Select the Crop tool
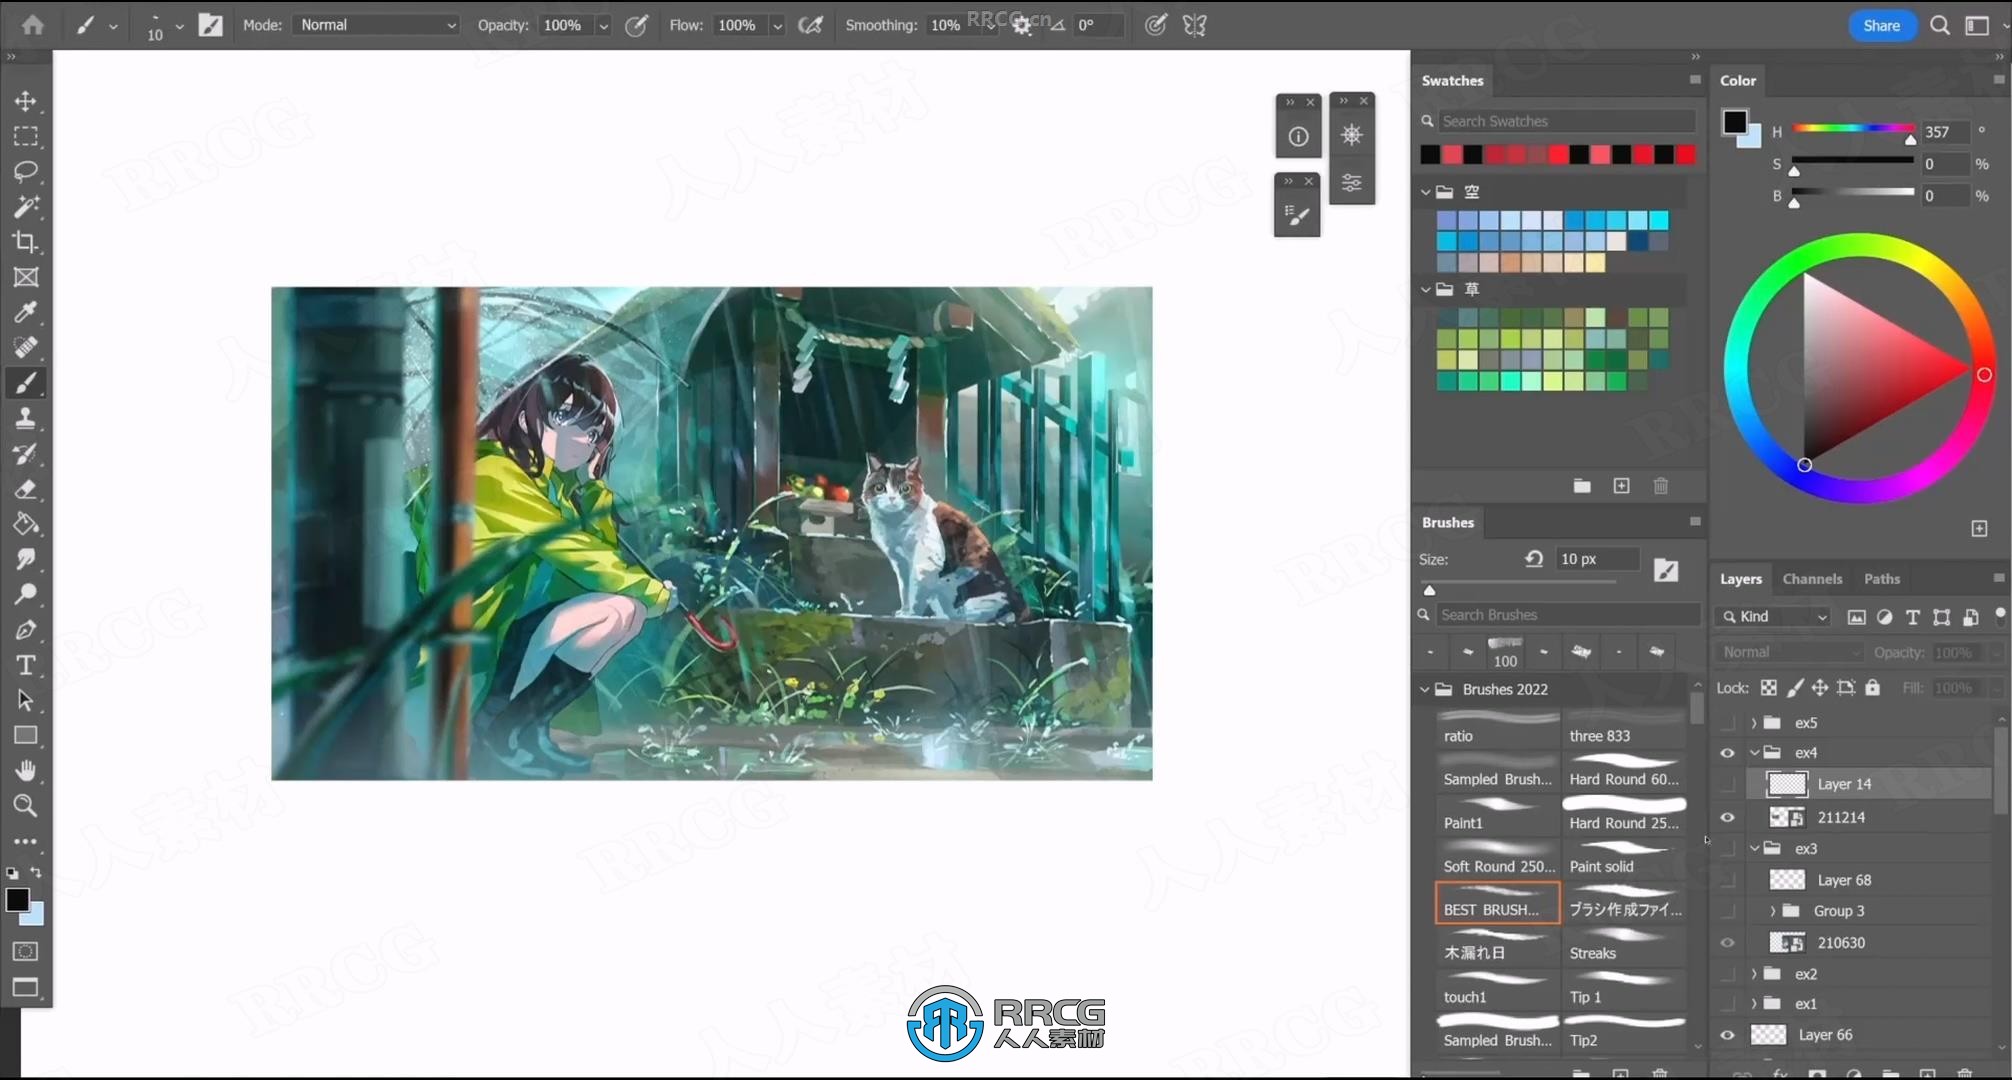The width and height of the screenshot is (2012, 1080). pyautogui.click(x=26, y=242)
